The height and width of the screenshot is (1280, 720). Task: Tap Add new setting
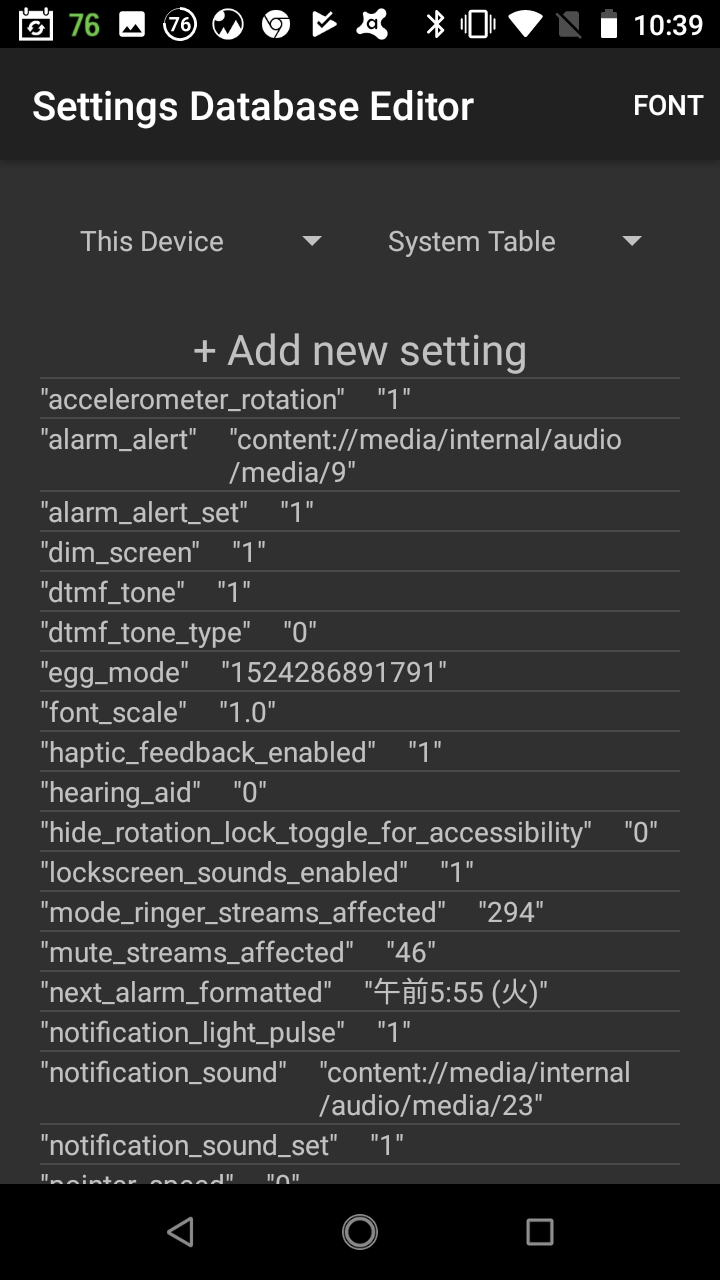pyautogui.click(x=360, y=350)
